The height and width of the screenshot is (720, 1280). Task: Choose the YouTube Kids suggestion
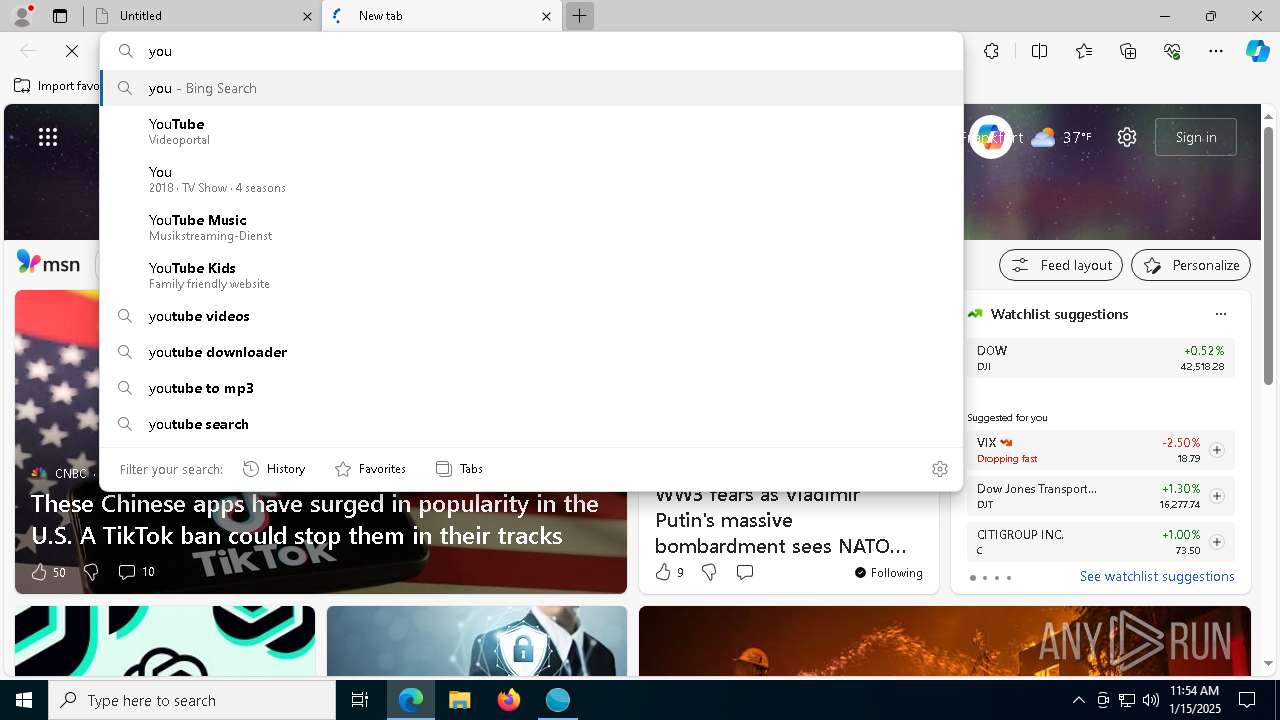click(531, 275)
